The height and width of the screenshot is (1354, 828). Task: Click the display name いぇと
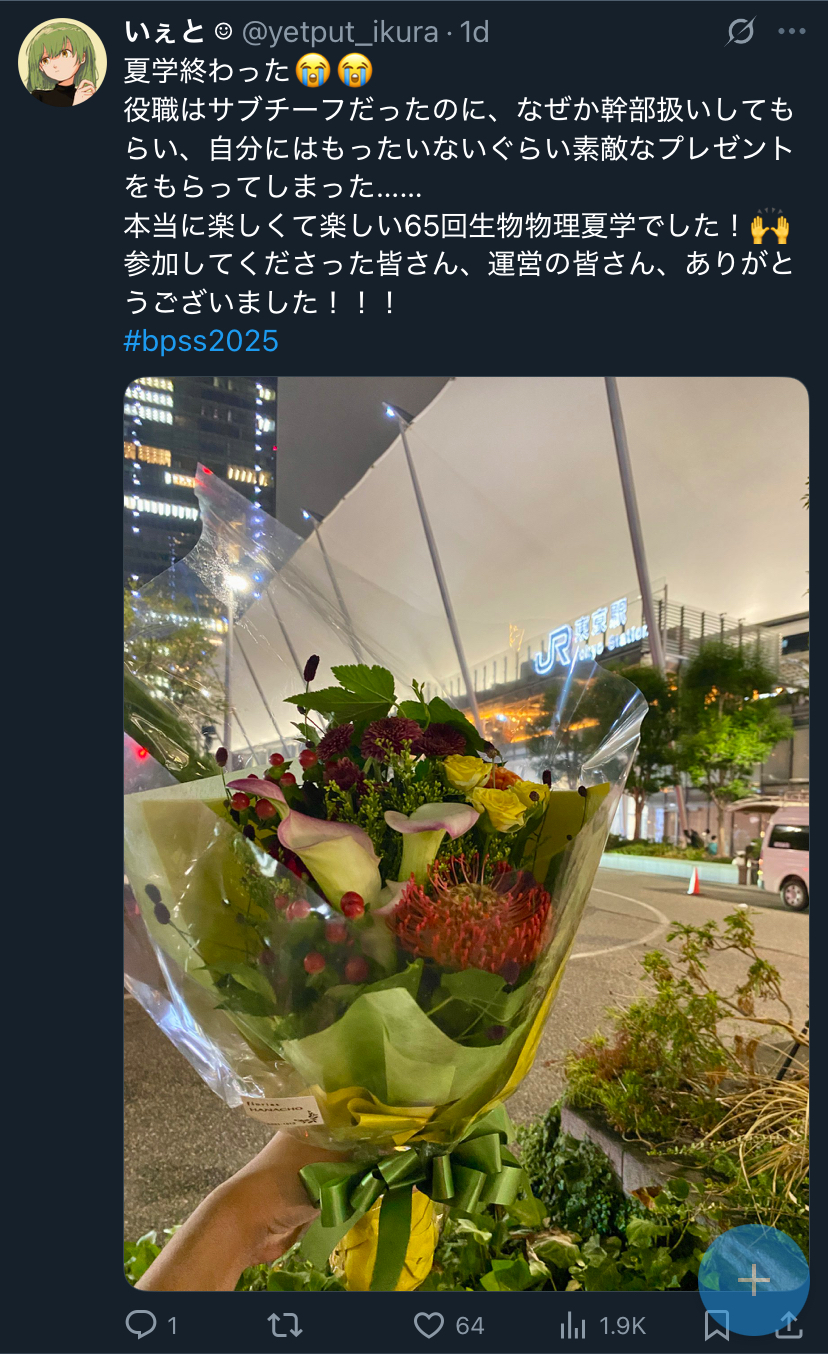click(x=165, y=32)
